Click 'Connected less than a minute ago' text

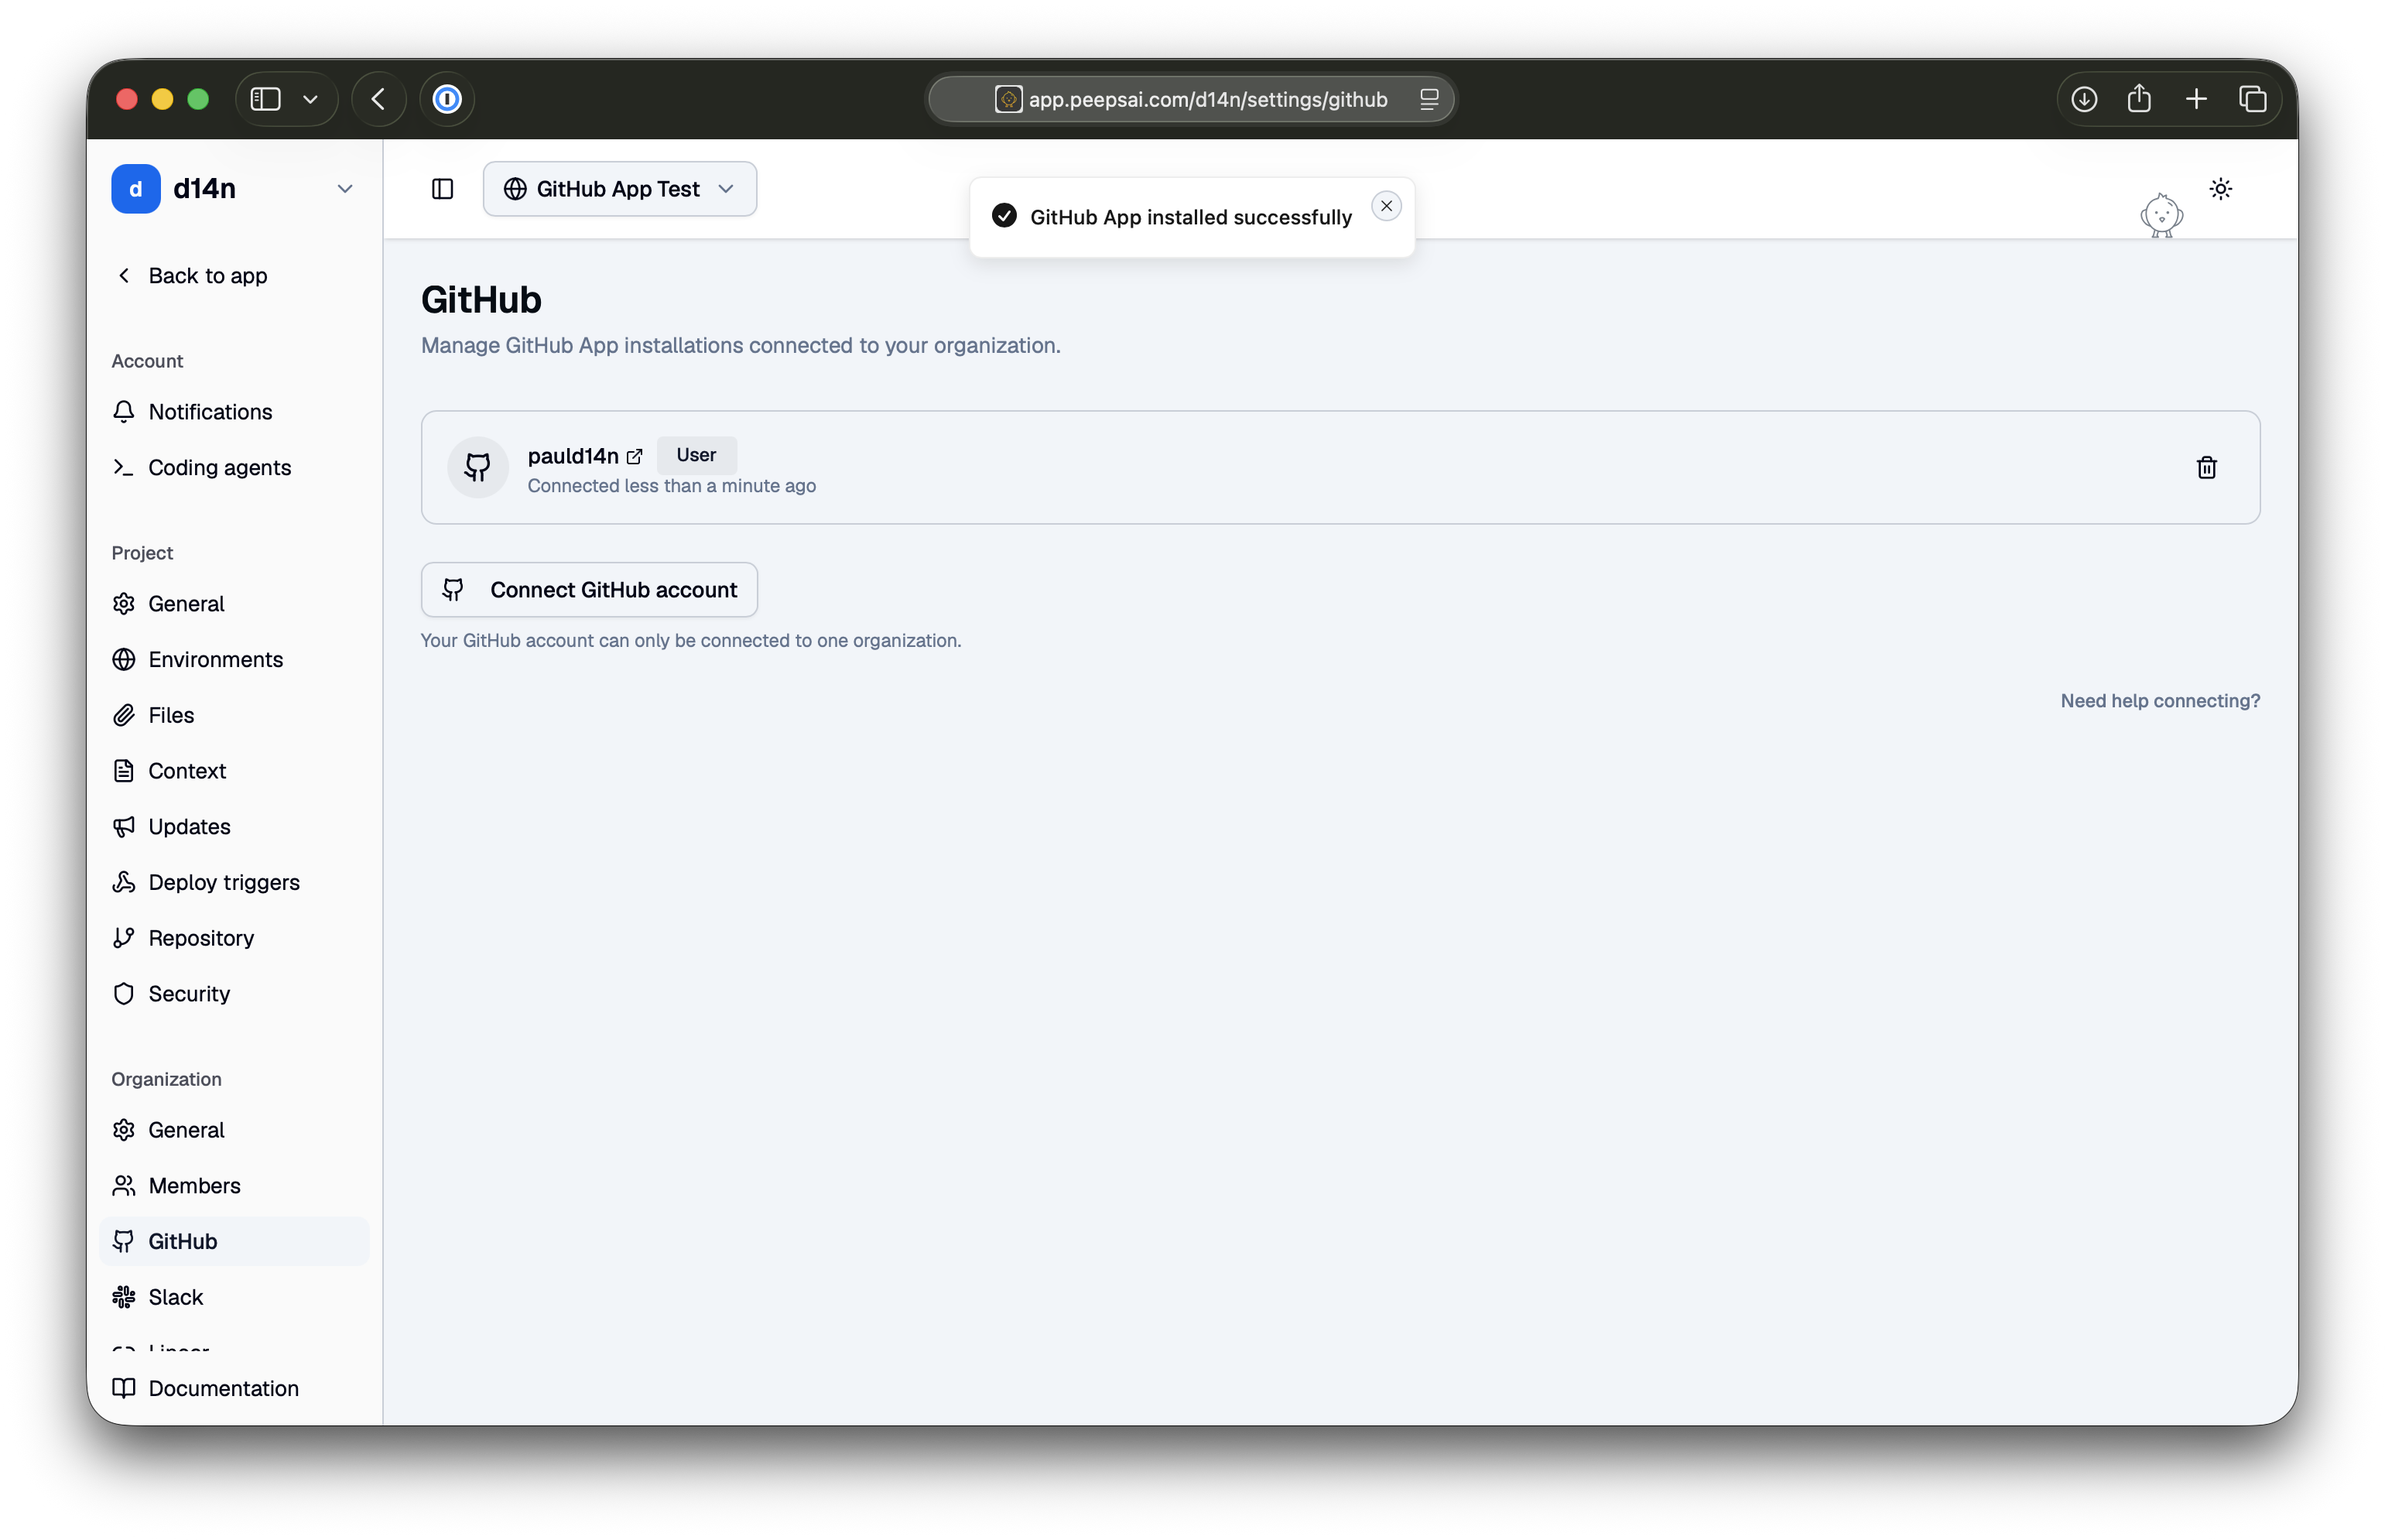671,486
